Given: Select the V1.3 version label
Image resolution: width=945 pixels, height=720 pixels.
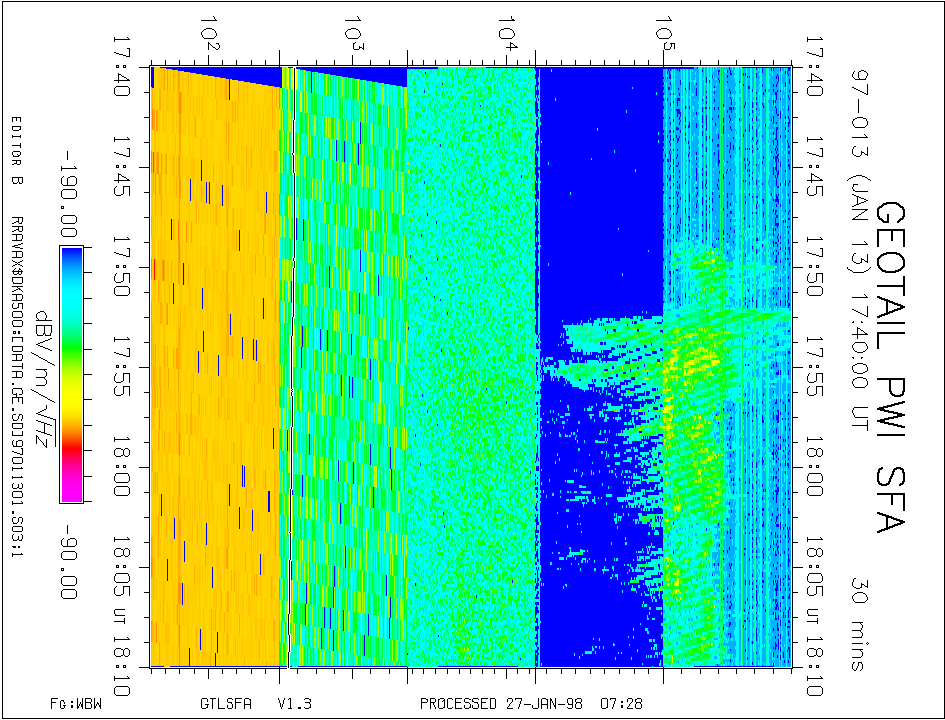Looking at the screenshot, I should pos(292,704).
